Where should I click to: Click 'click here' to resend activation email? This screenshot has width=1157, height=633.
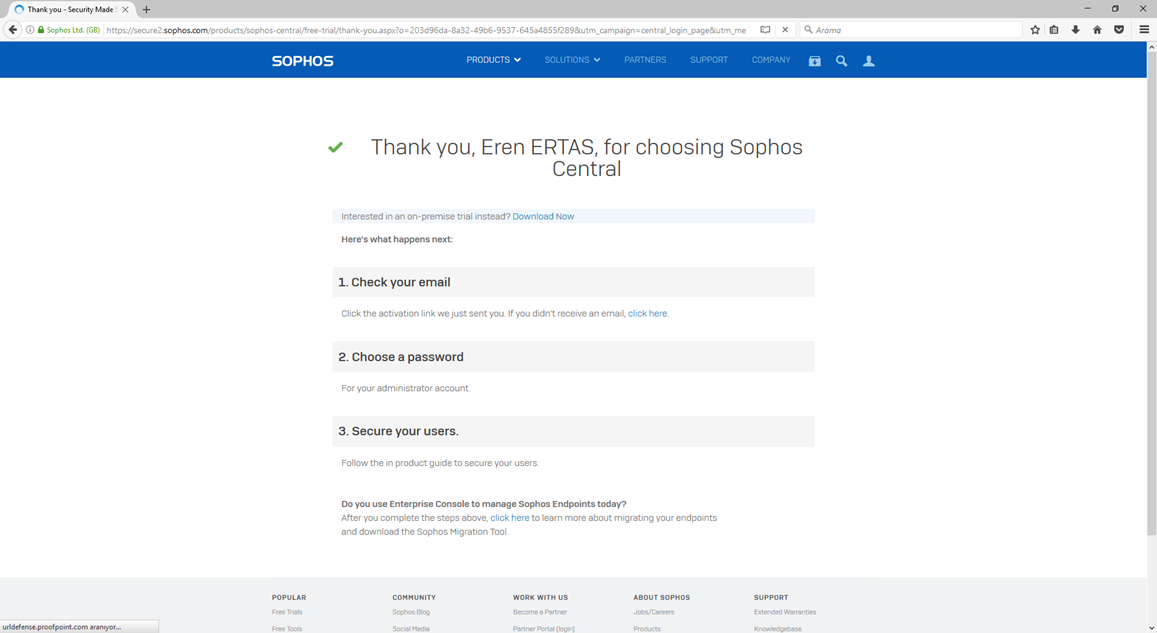[x=647, y=314]
